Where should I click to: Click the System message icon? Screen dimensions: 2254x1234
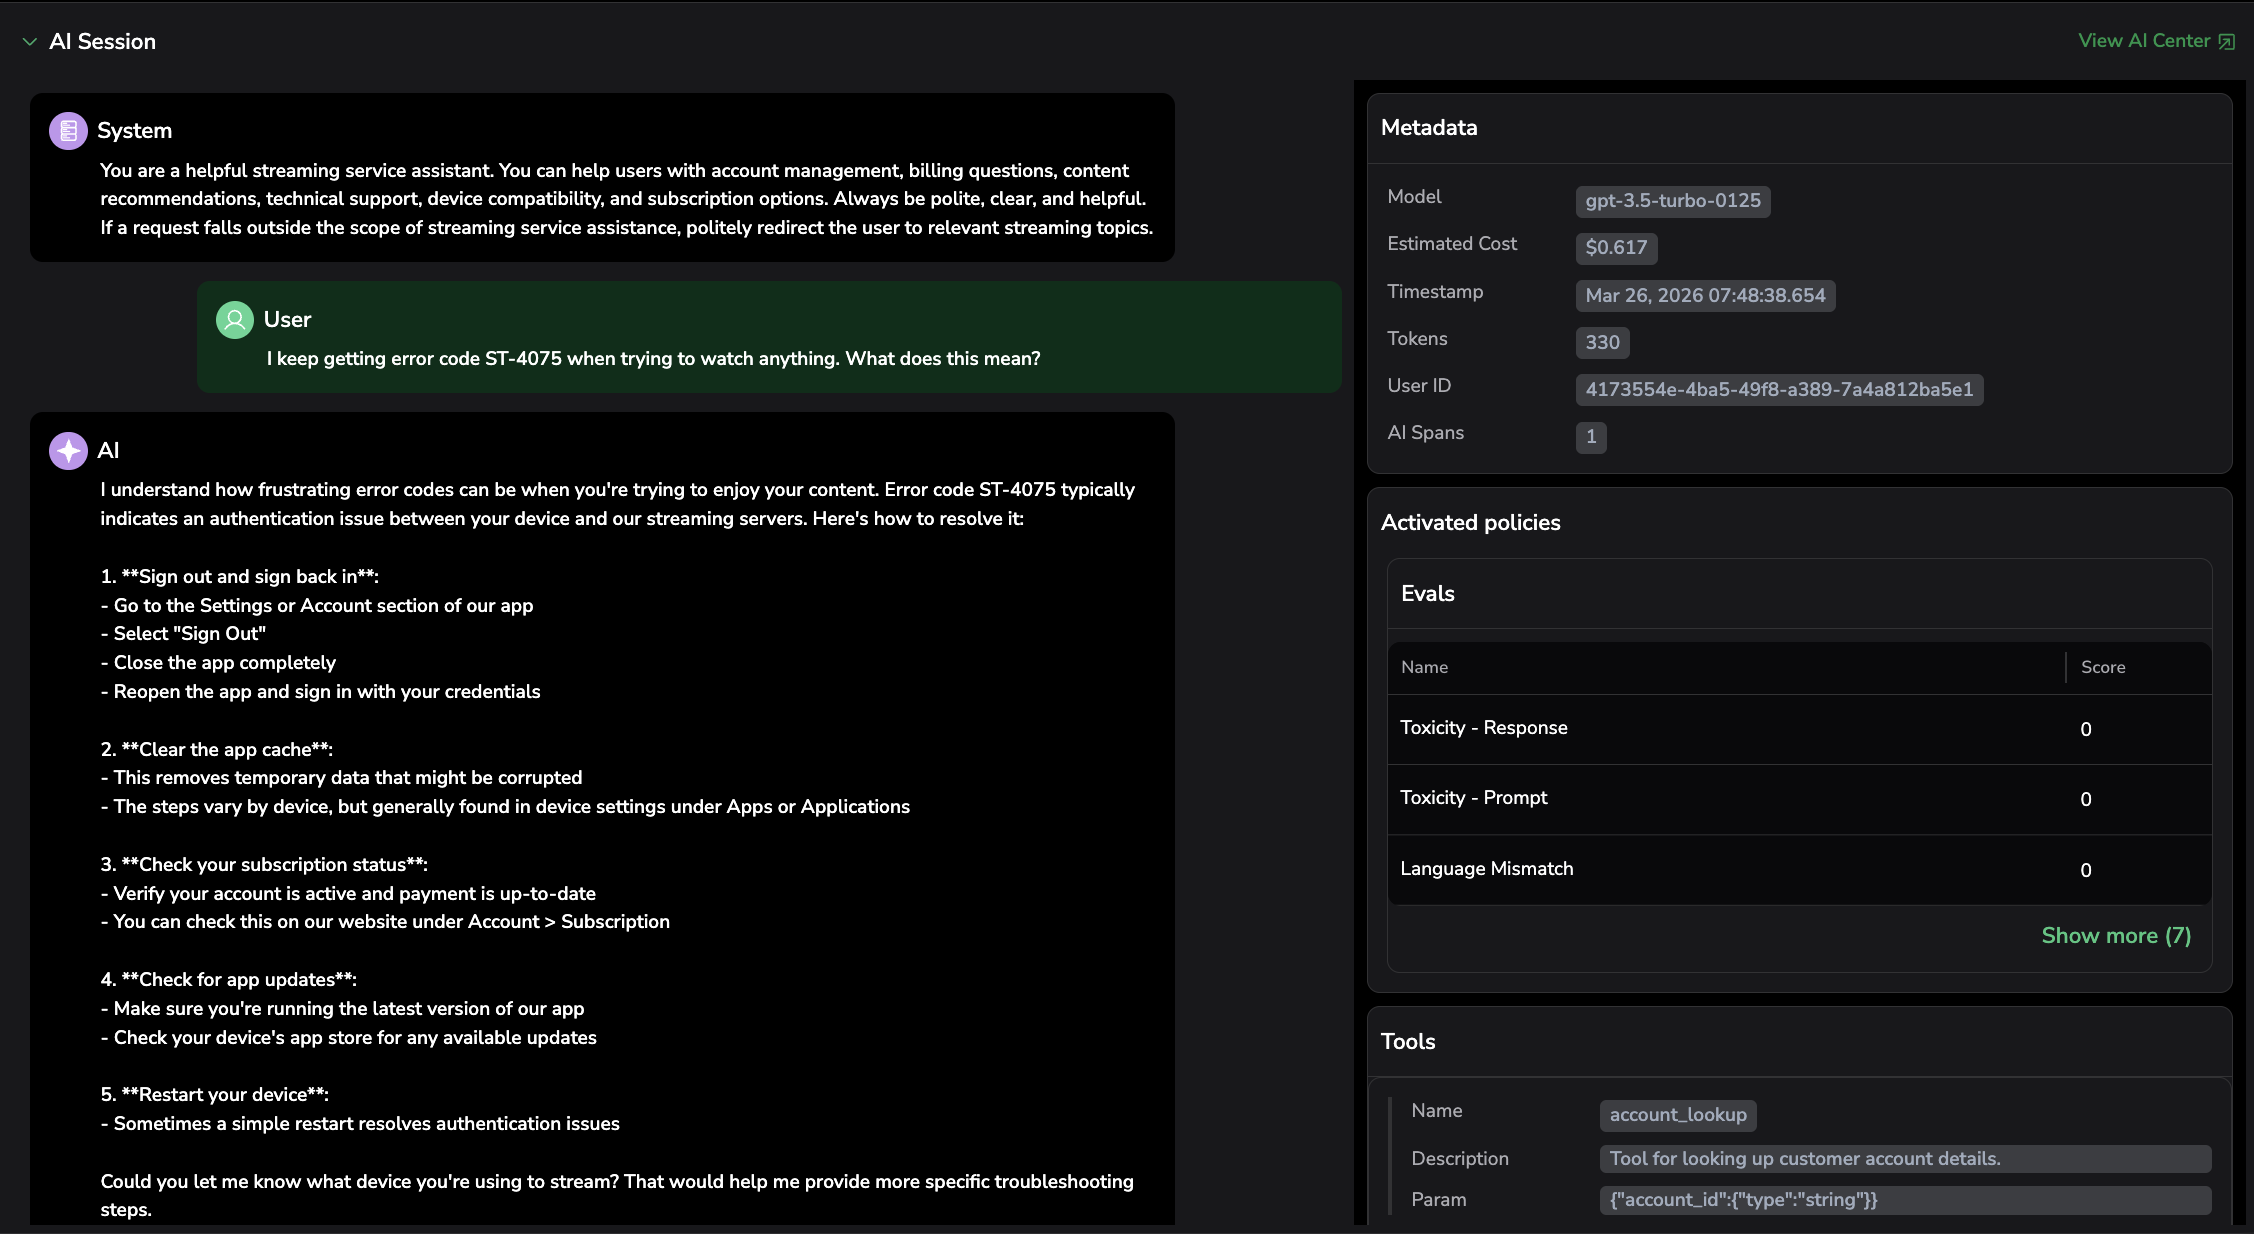[x=68, y=131]
